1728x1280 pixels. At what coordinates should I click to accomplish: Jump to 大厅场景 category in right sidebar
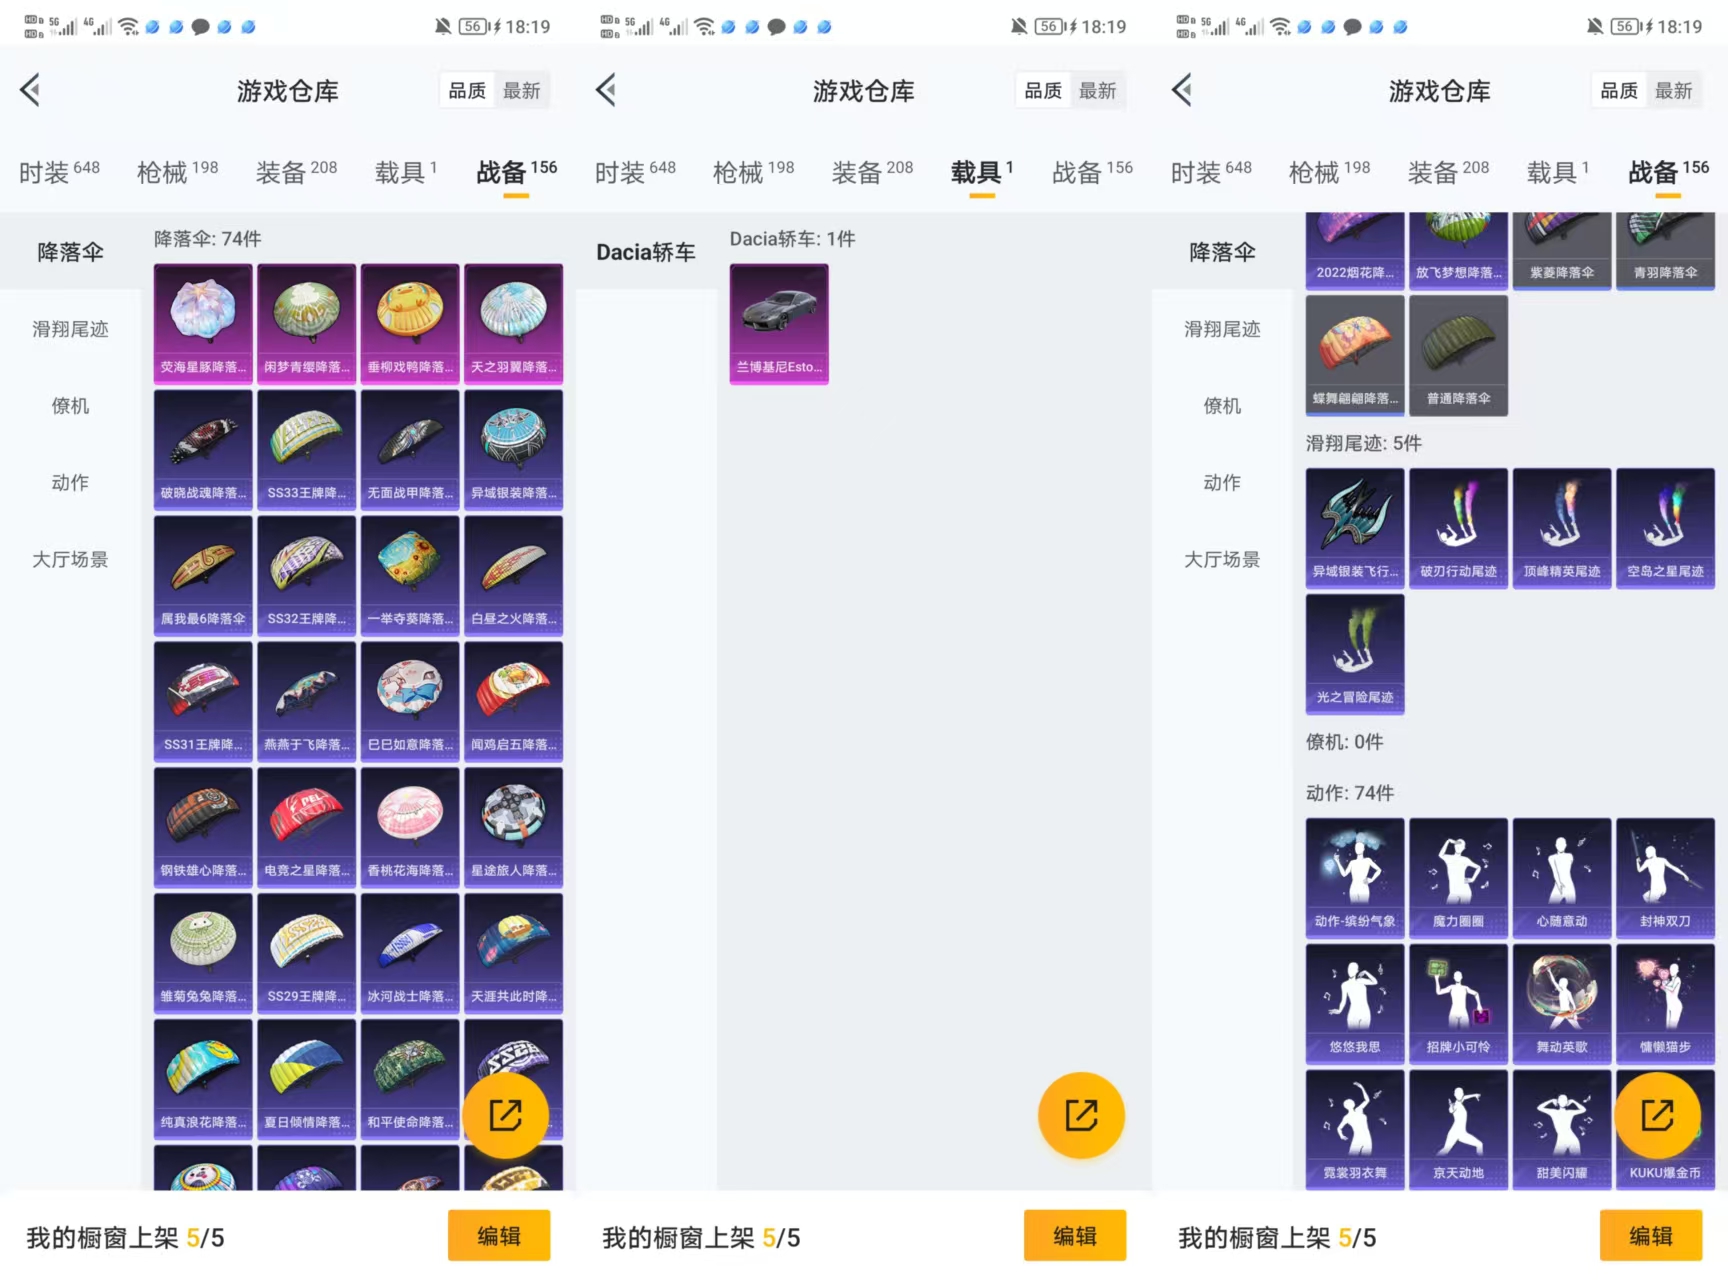click(x=1223, y=559)
